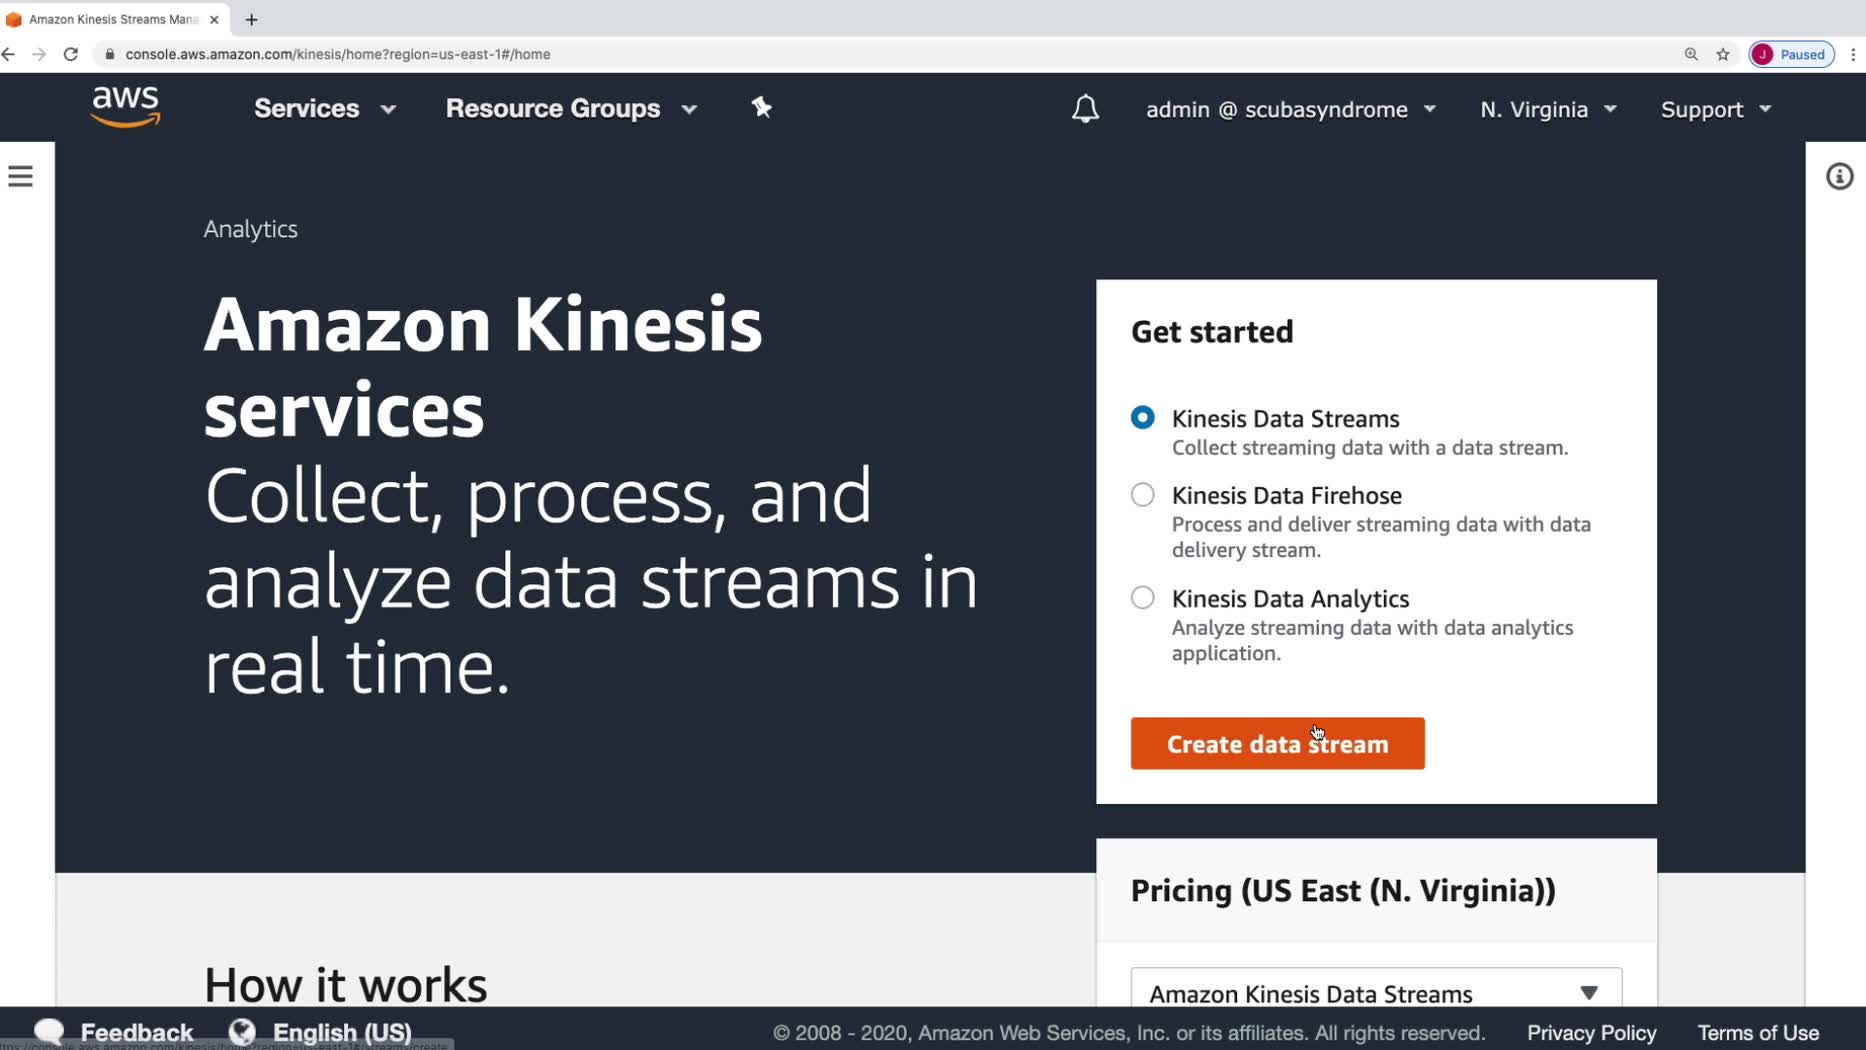Viewport: 1866px width, 1050px height.
Task: Click the Pricing (US East (N. Virginia)) heading
Action: [x=1343, y=890]
